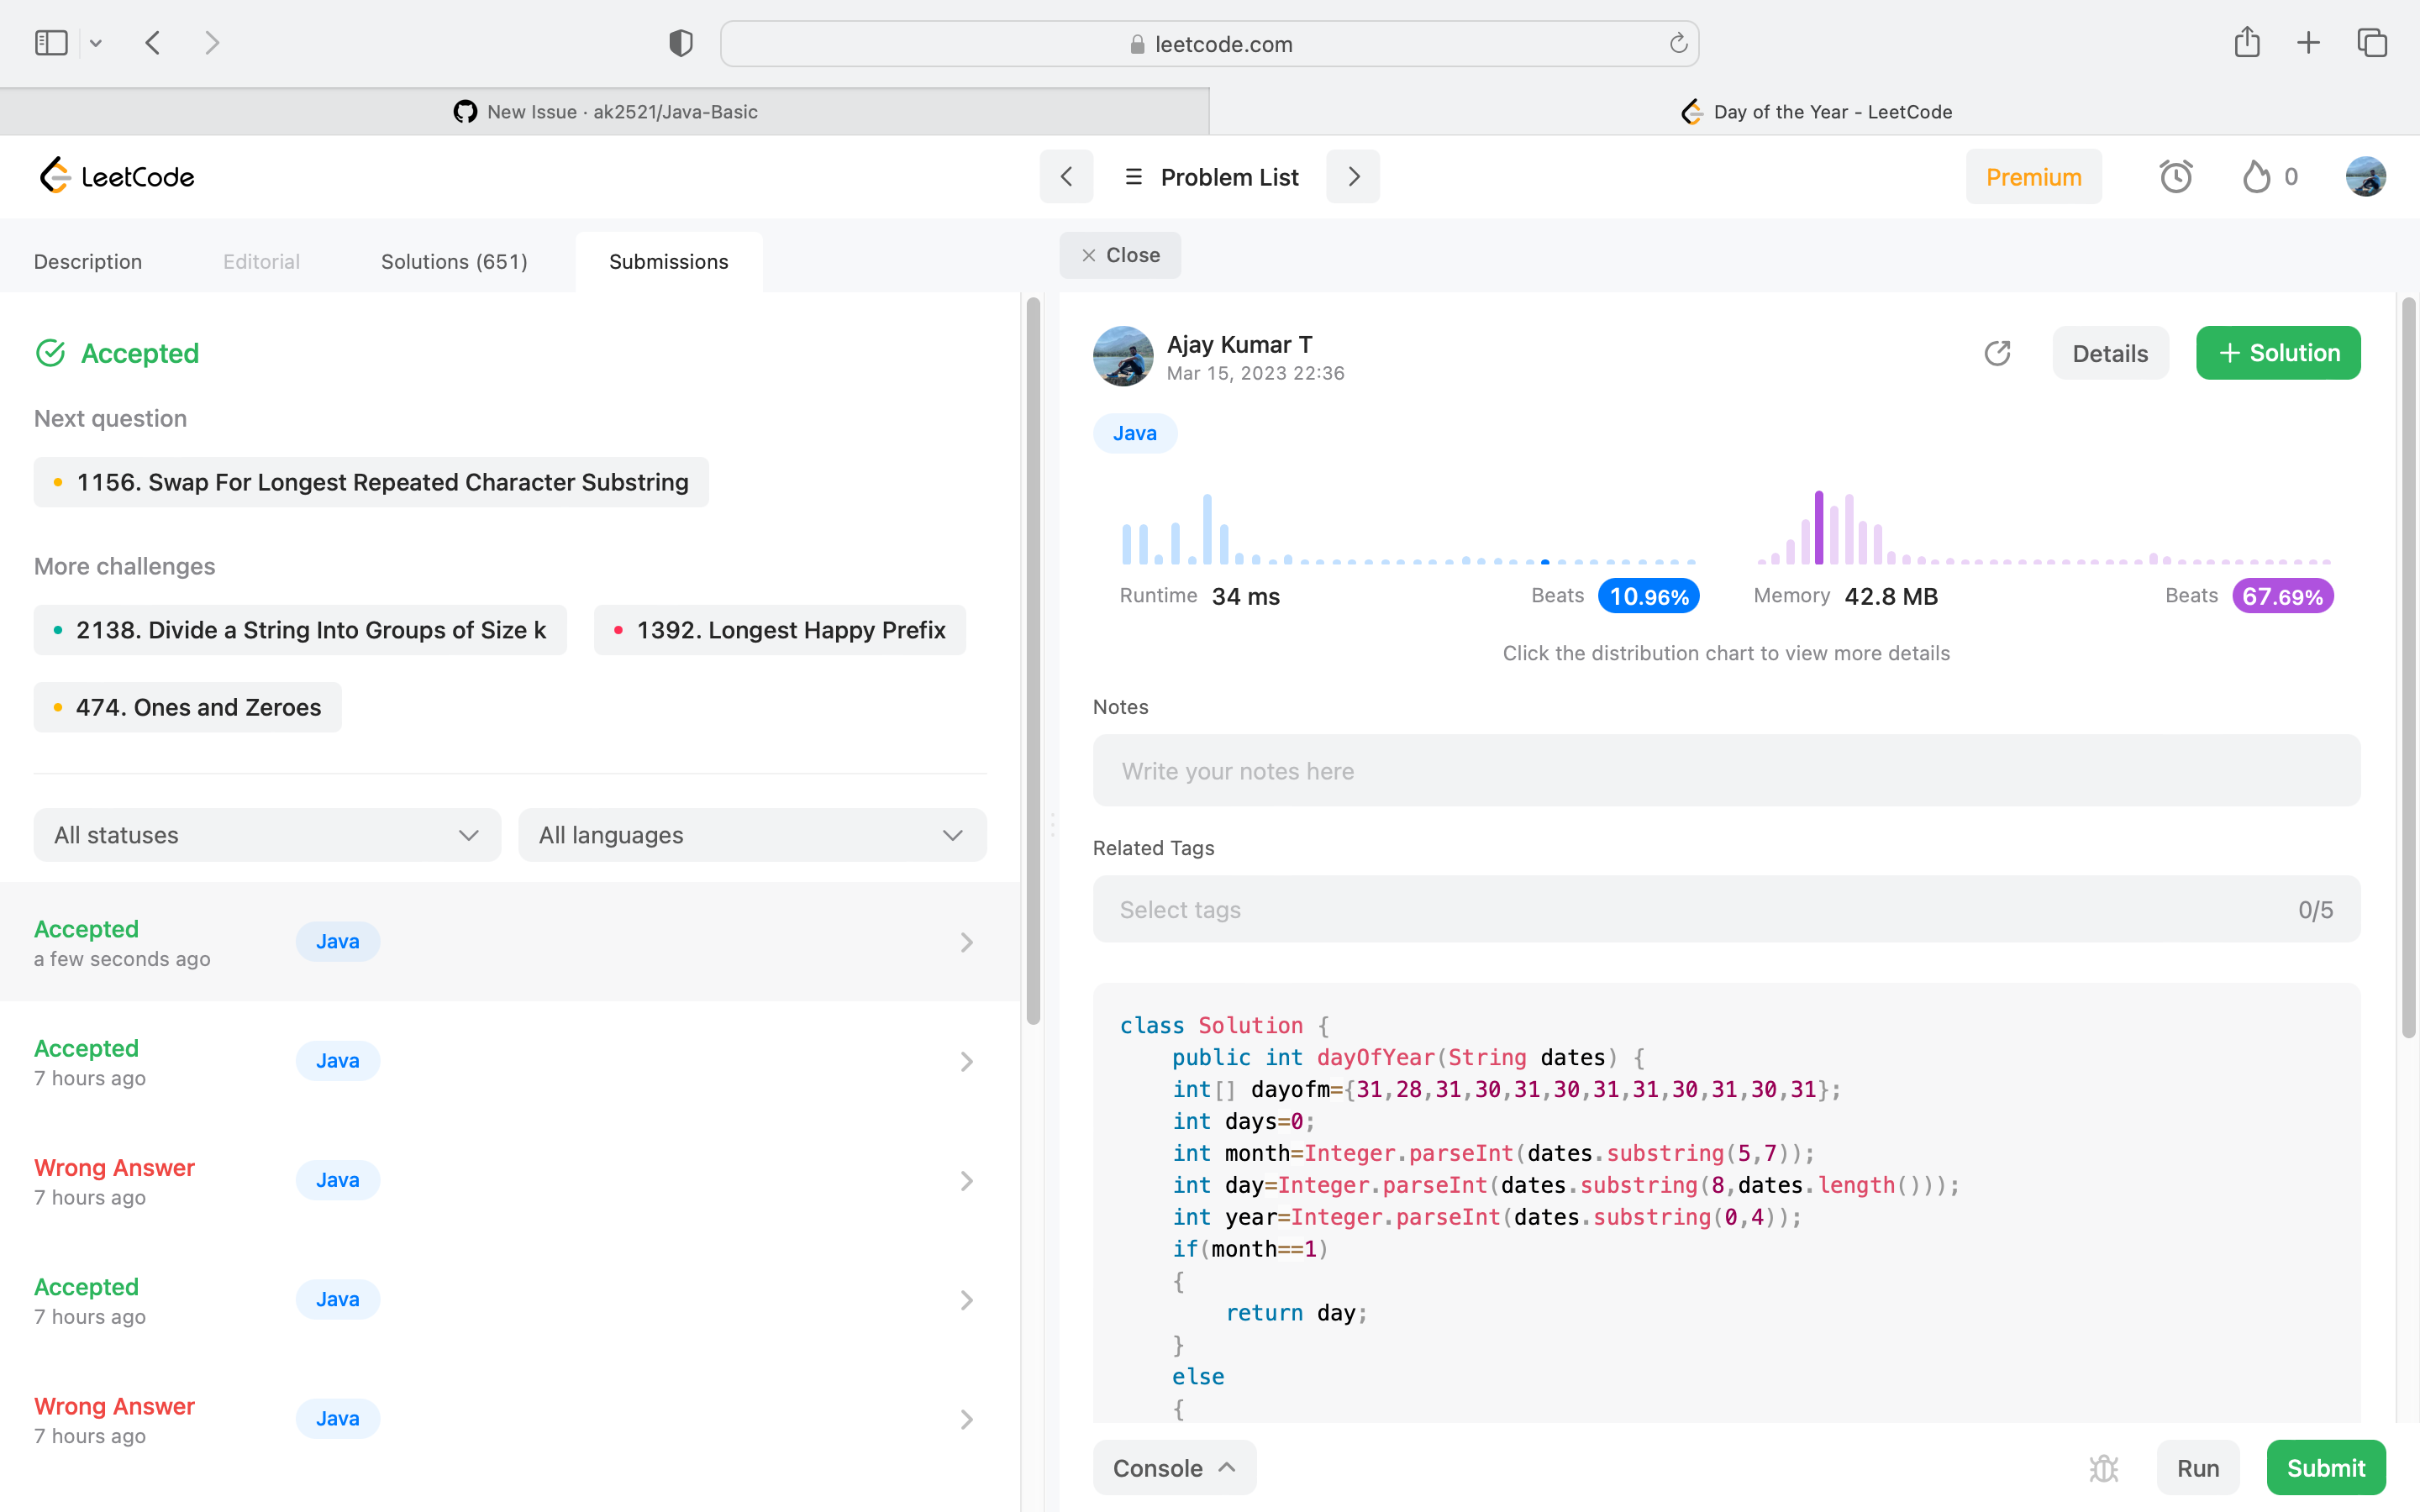This screenshot has width=2420, height=1512.
Task: Switch to the Description tab
Action: (88, 261)
